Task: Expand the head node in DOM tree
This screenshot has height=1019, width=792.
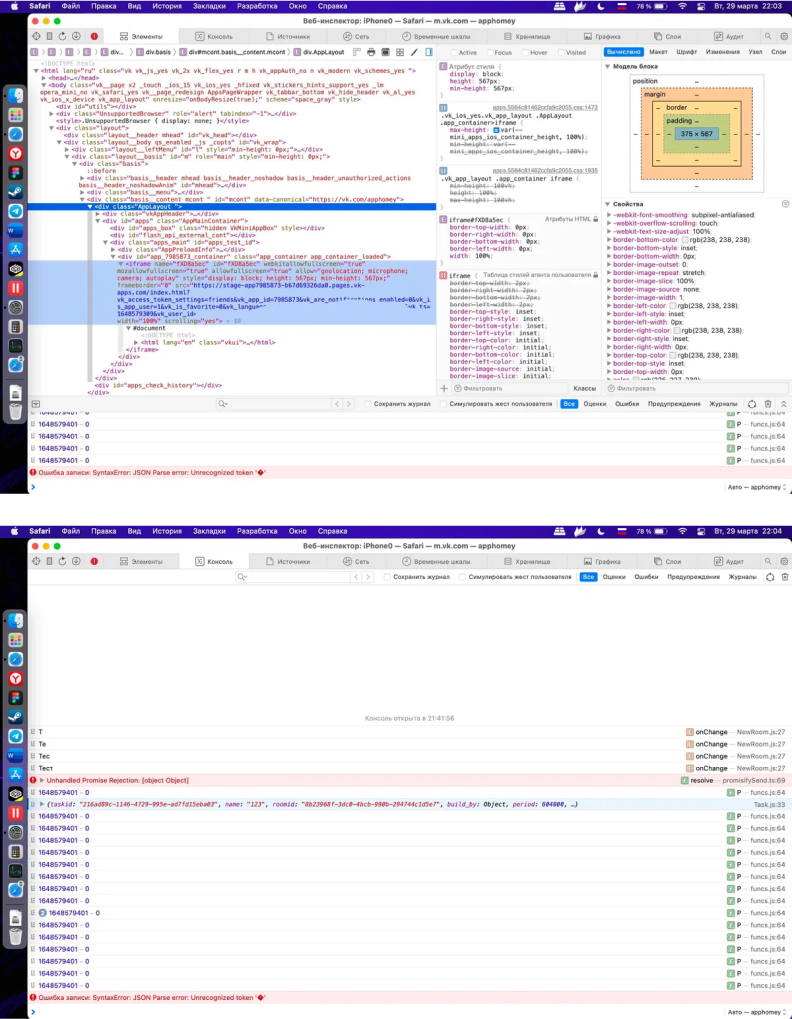Action: 44,78
